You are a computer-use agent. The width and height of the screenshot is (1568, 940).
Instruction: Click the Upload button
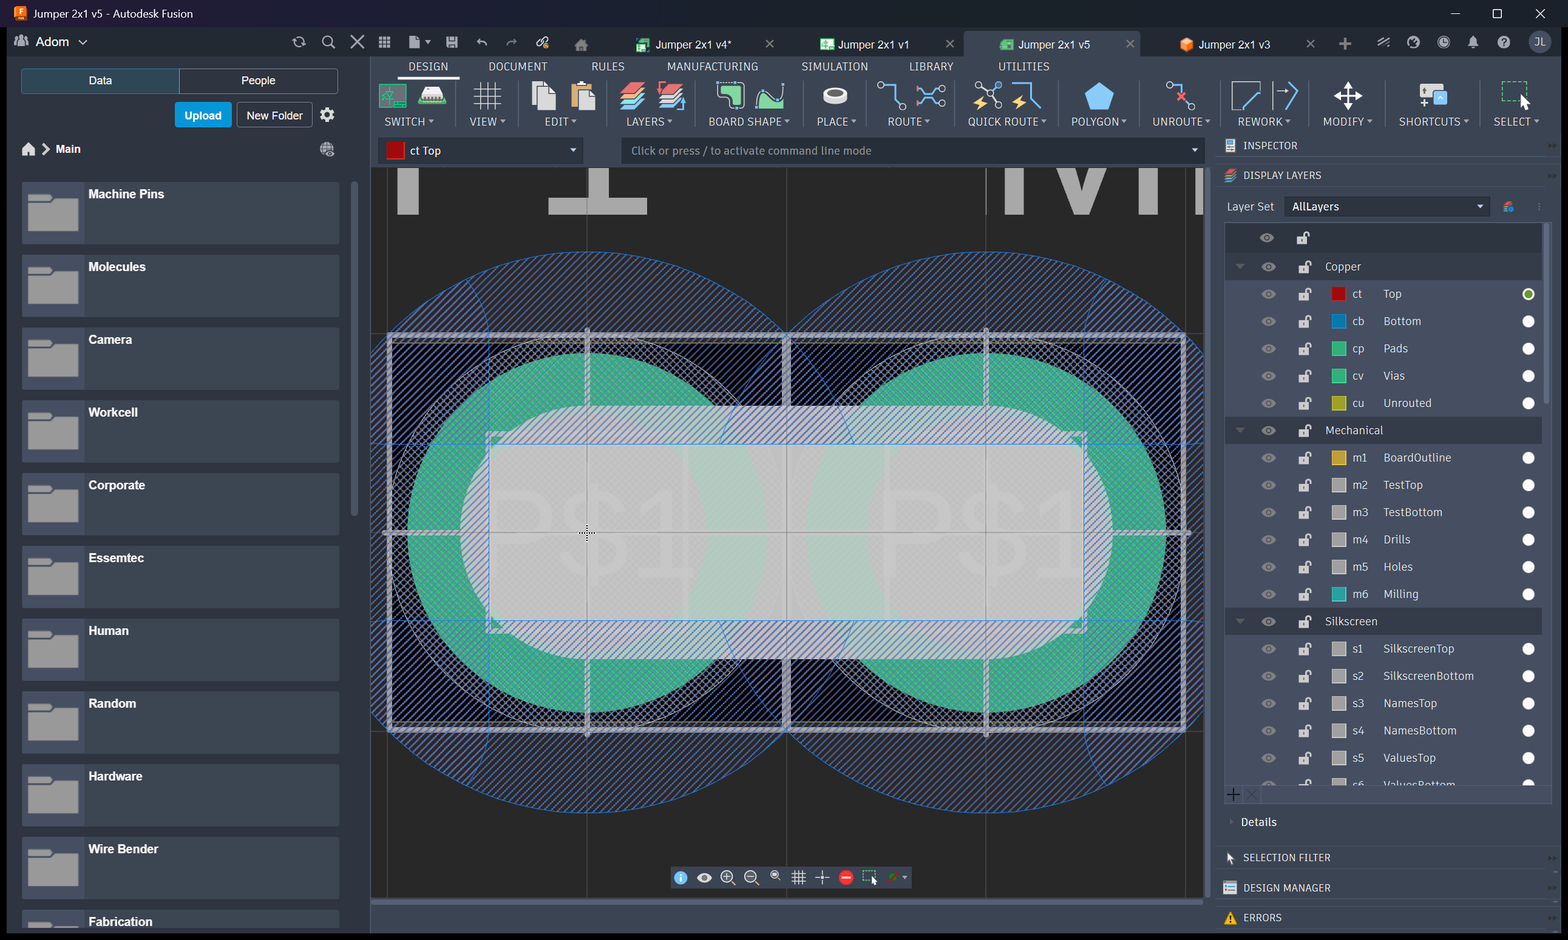click(x=203, y=115)
